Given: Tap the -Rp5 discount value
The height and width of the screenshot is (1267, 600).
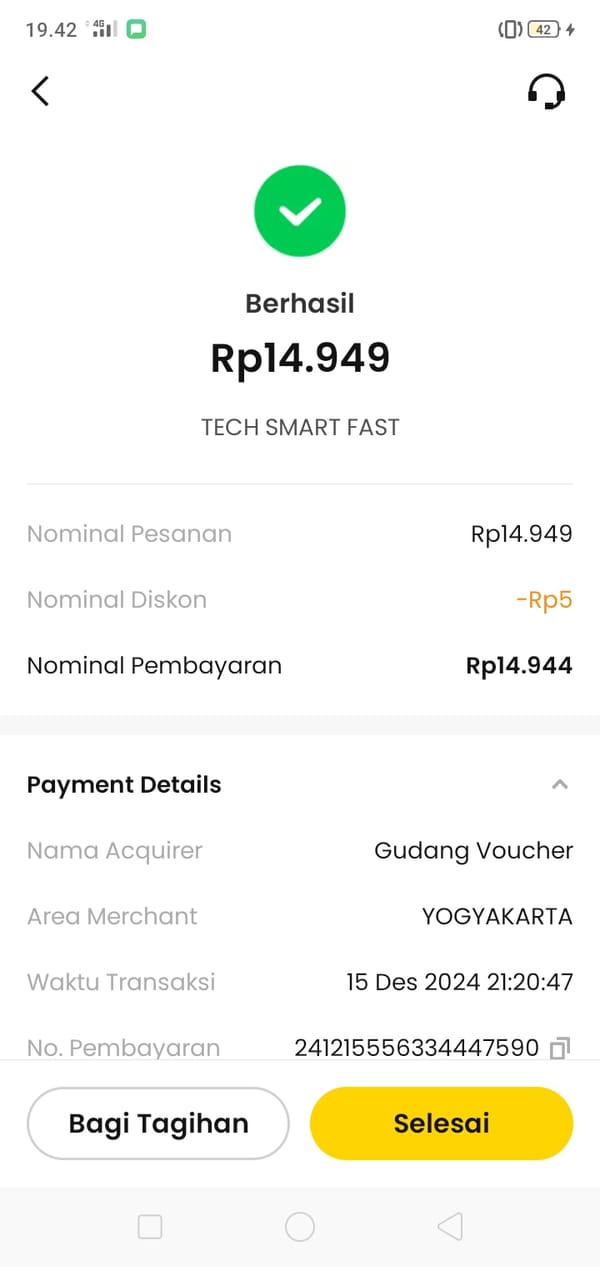Looking at the screenshot, I should 544,600.
